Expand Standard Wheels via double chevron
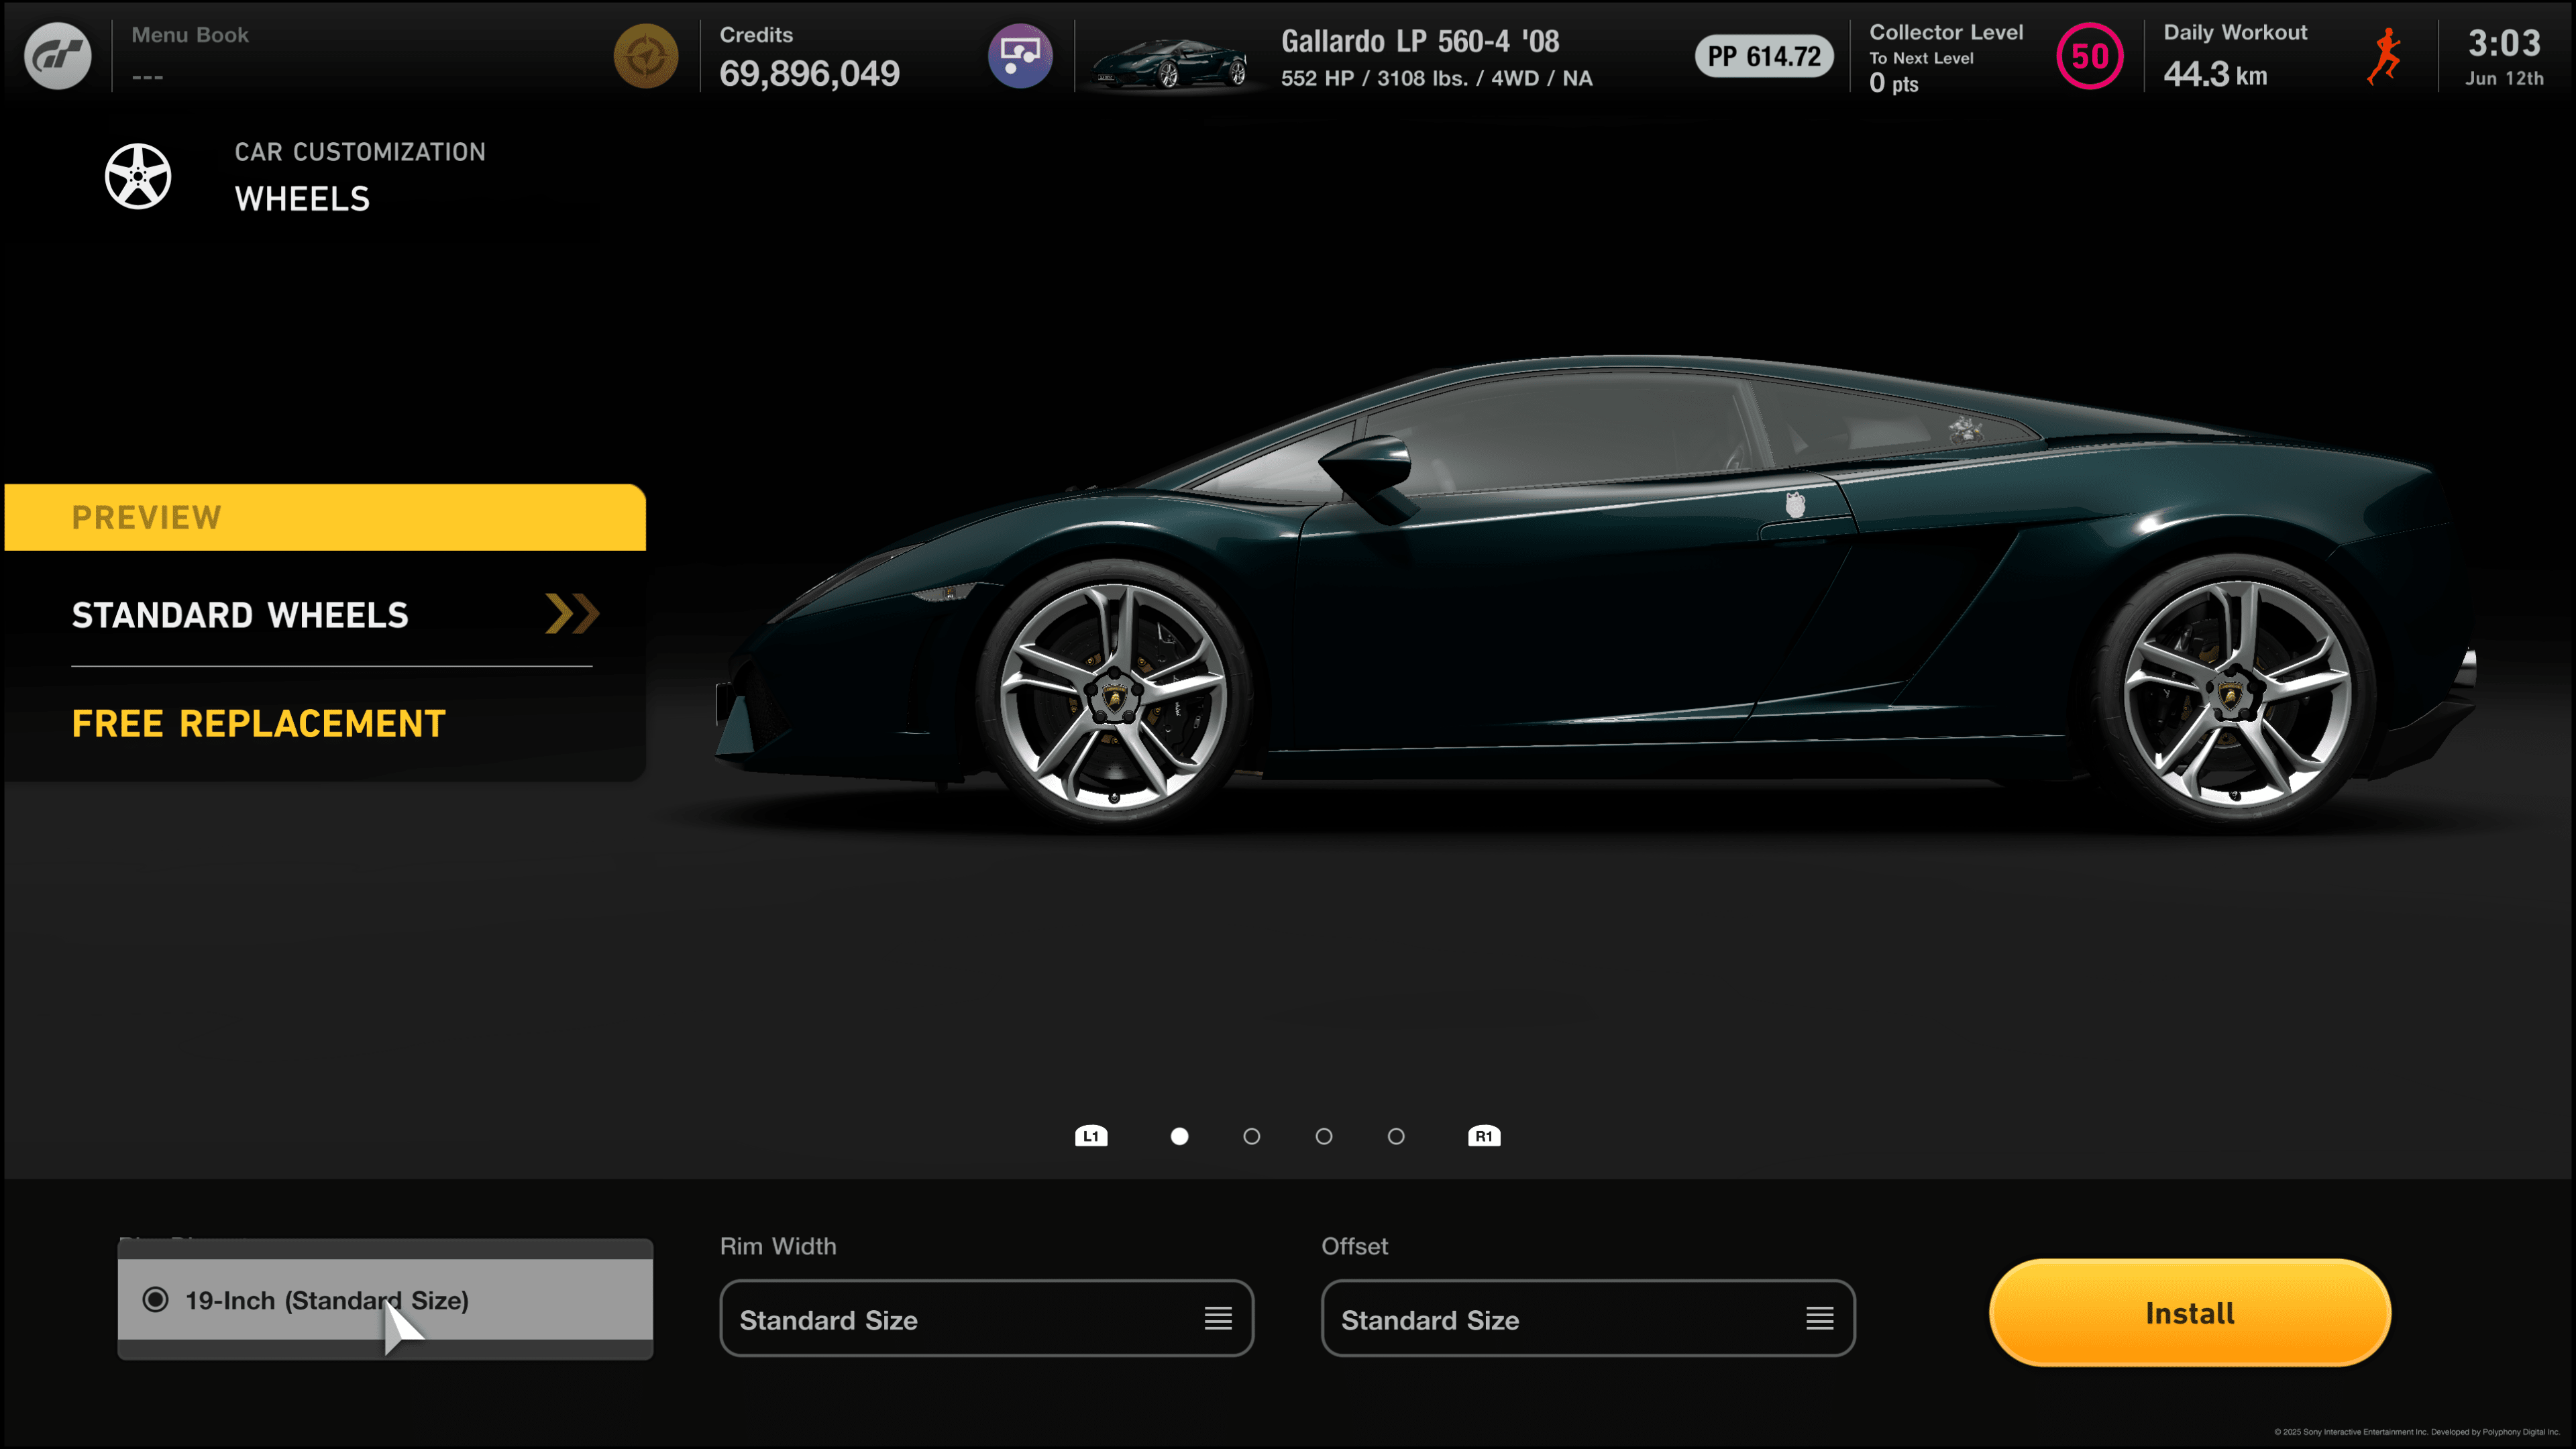The width and height of the screenshot is (2576, 1449). click(x=572, y=614)
